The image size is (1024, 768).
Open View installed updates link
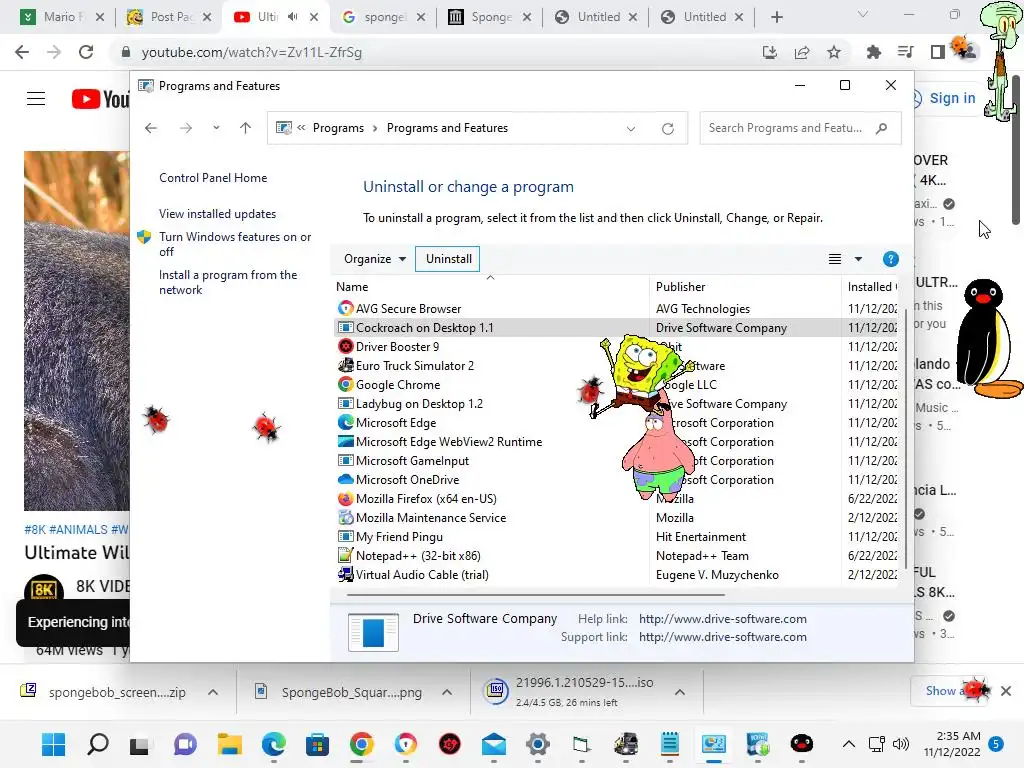217,214
